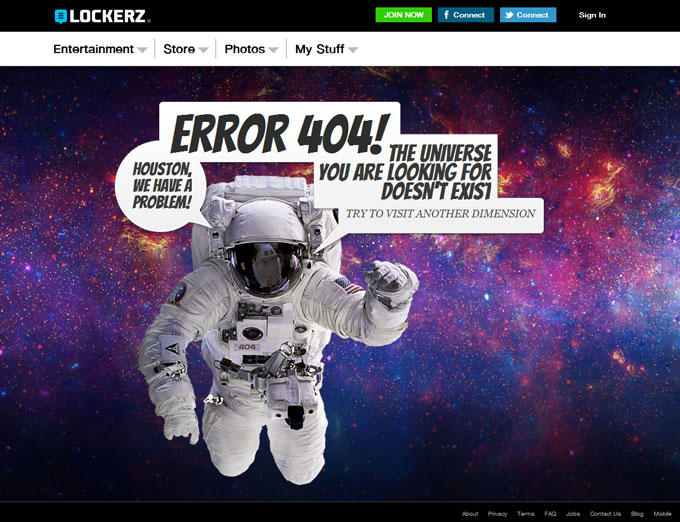Screen dimensions: 680x522
Task: Open the Sign In link
Action: pos(592,15)
